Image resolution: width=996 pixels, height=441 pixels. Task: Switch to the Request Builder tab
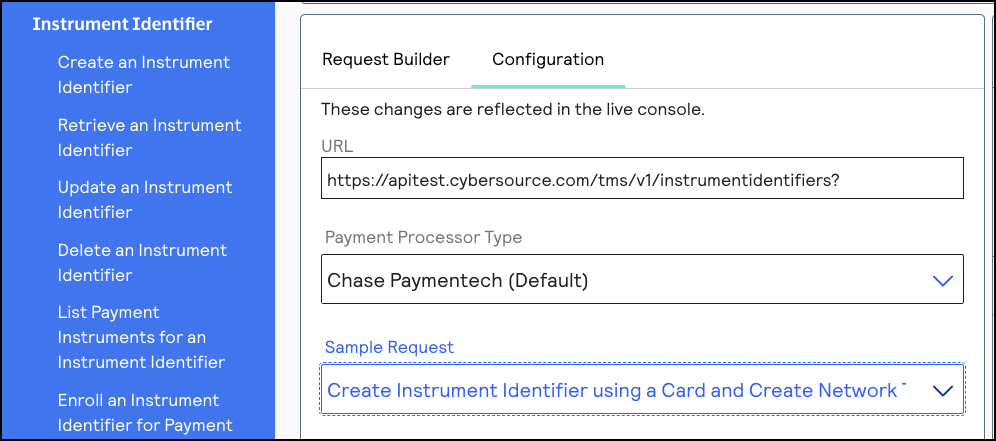coord(385,60)
